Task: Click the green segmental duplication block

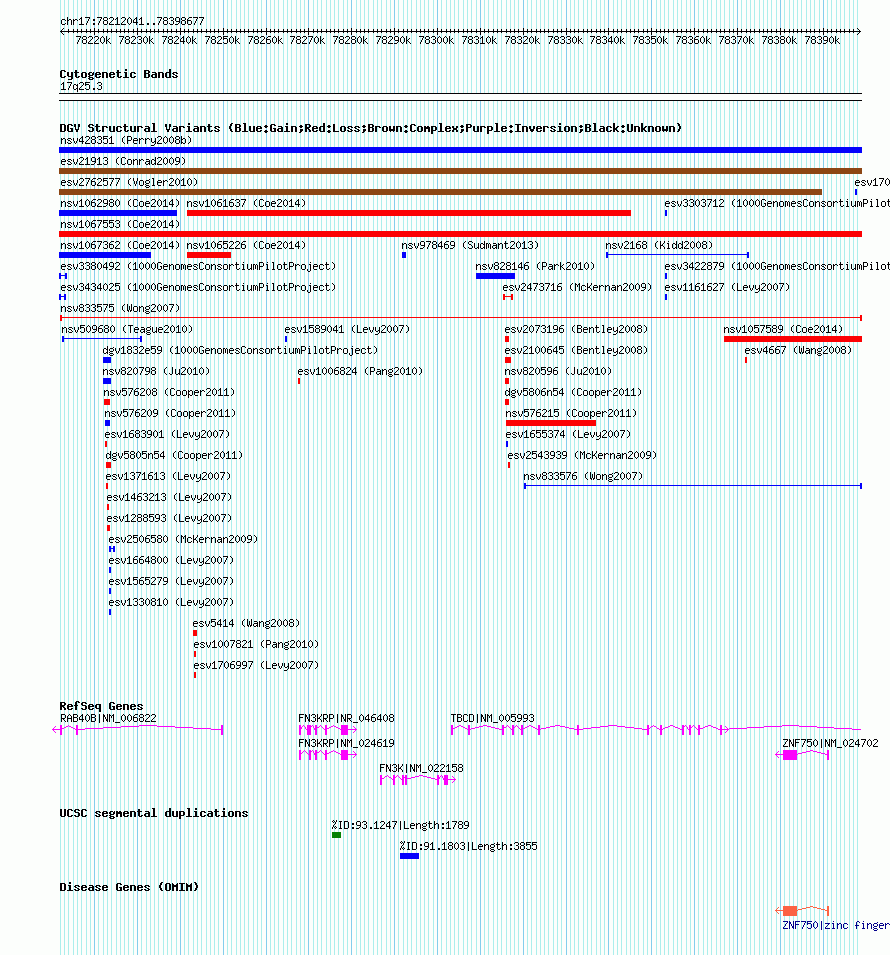Action: point(336,835)
